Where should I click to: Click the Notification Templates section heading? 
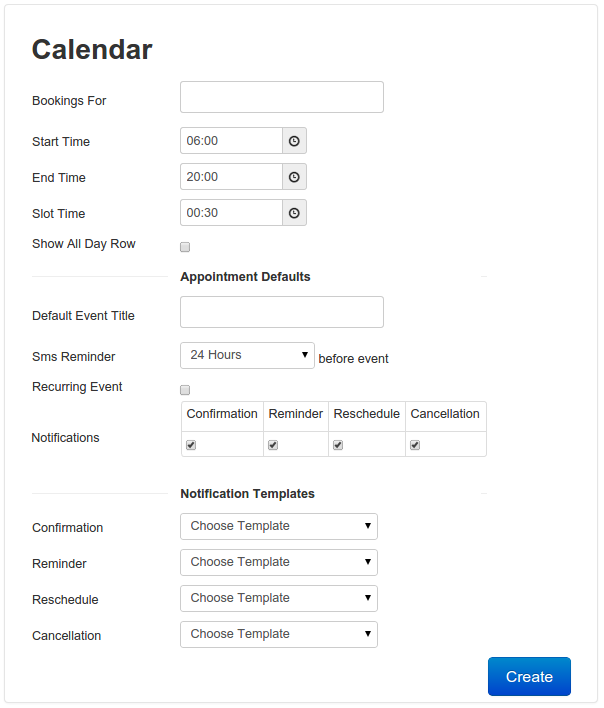click(x=247, y=494)
